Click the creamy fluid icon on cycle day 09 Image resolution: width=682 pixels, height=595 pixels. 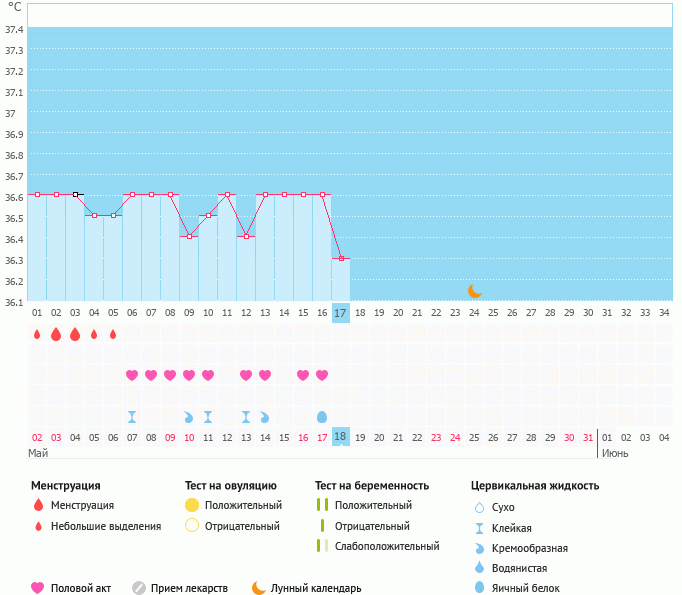click(189, 416)
